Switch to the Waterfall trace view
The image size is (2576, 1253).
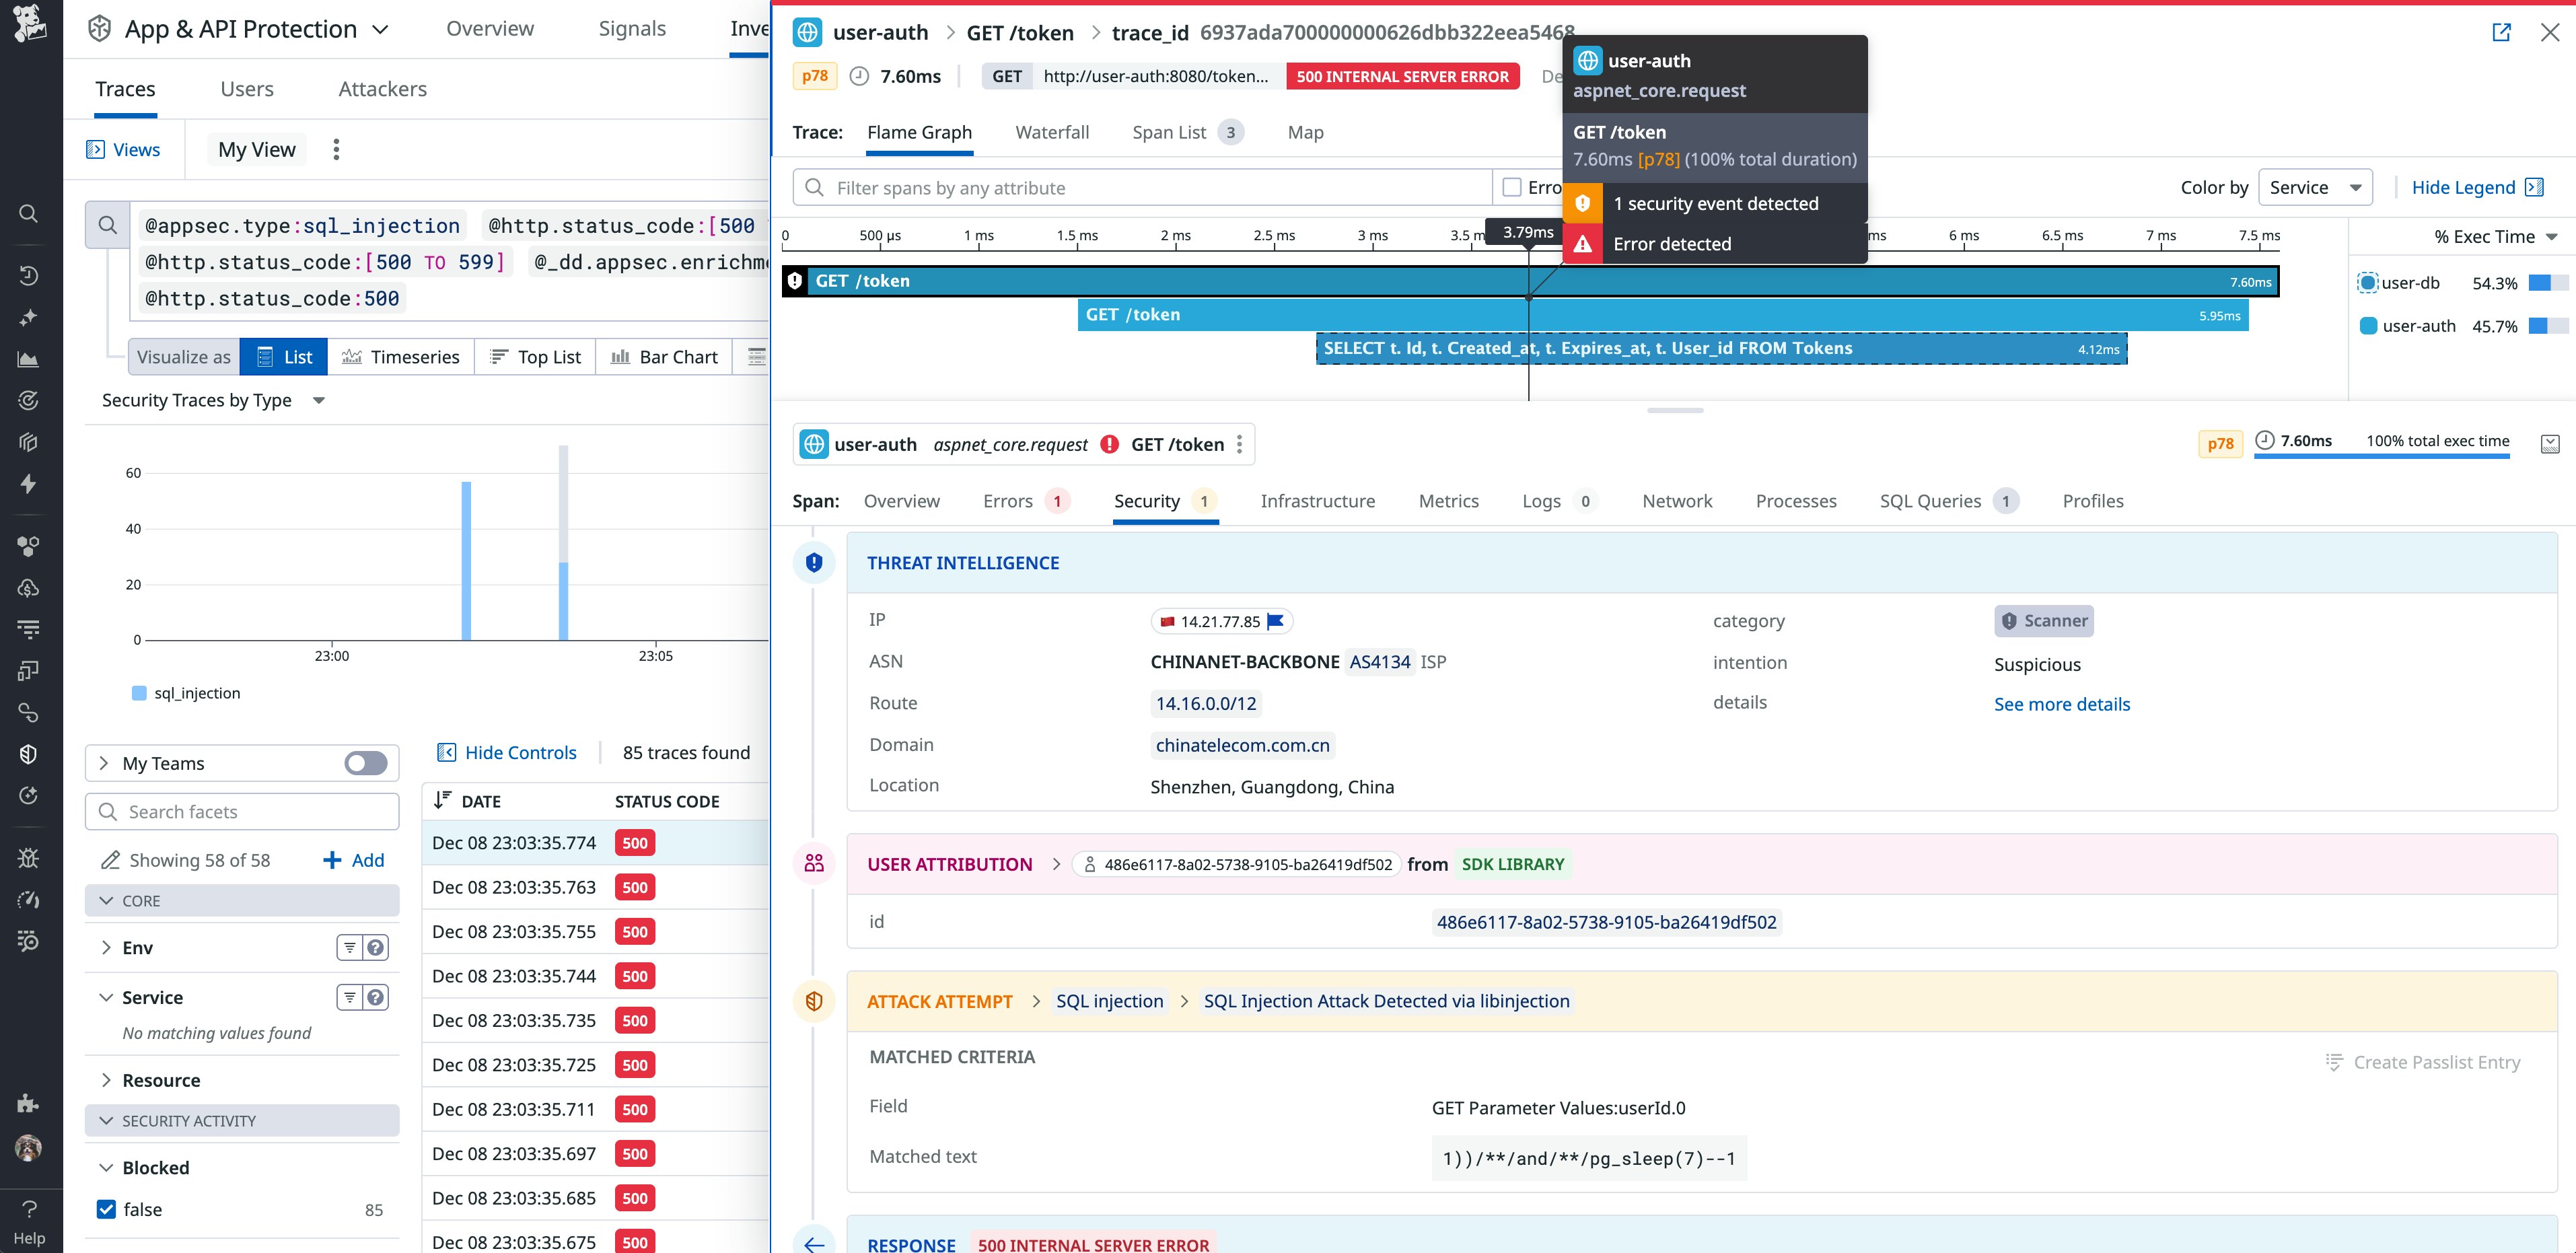1052,132
